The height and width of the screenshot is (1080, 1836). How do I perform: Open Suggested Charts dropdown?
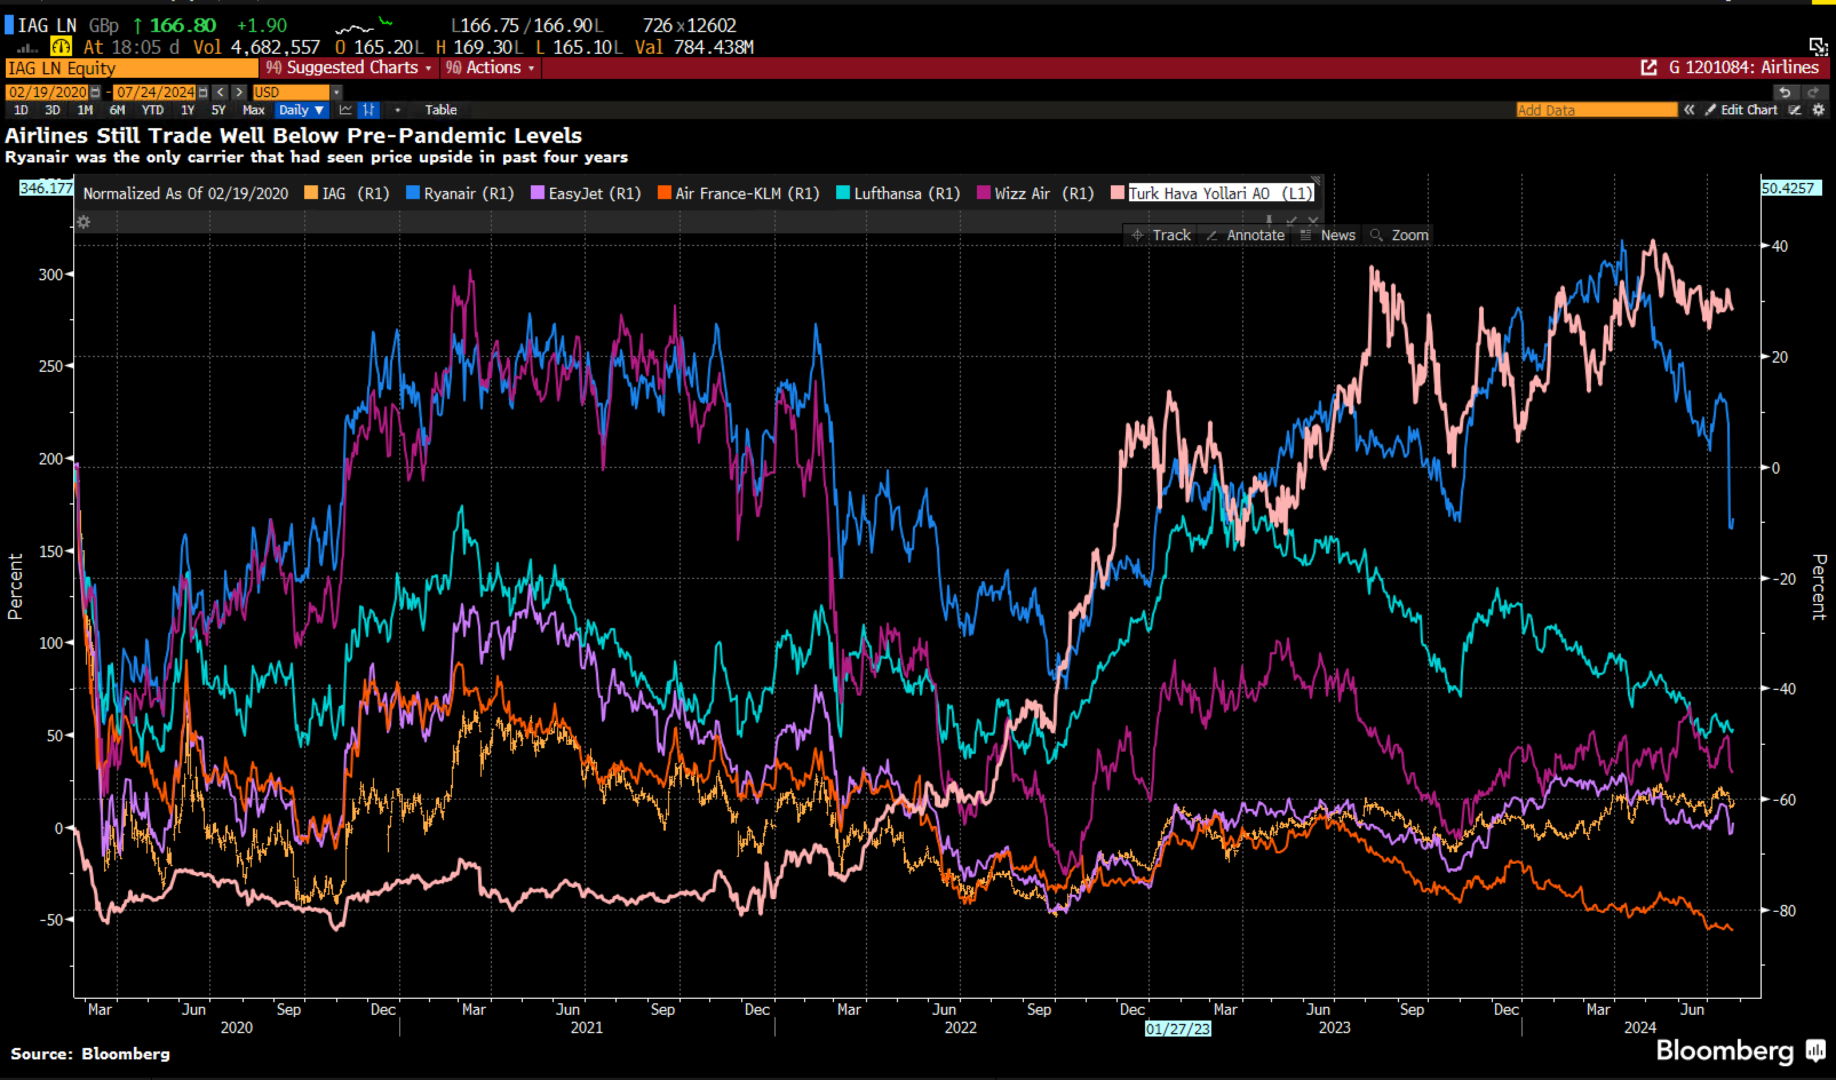(x=349, y=68)
